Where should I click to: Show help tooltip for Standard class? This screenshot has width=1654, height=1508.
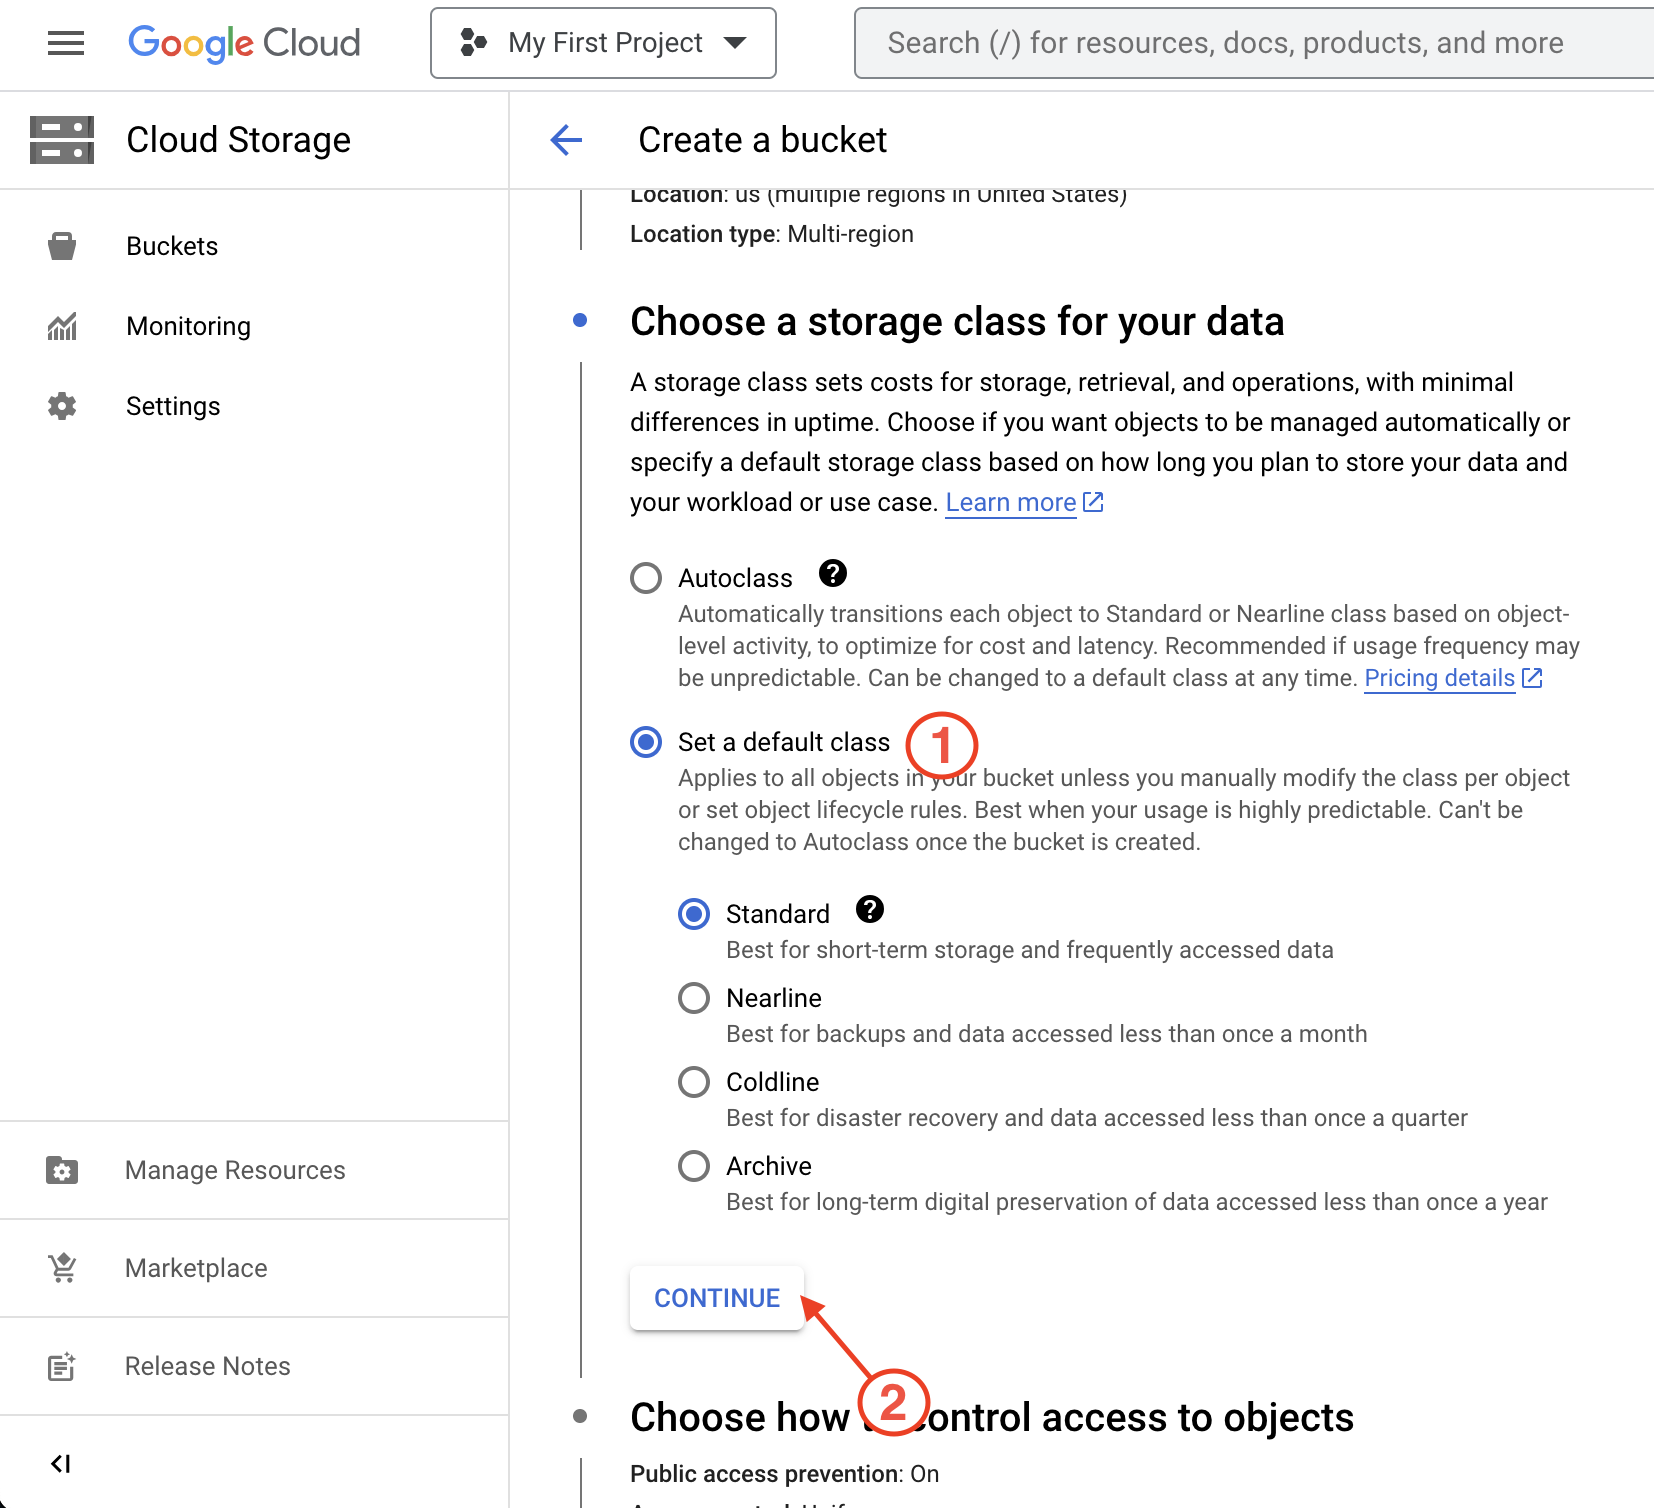[871, 909]
